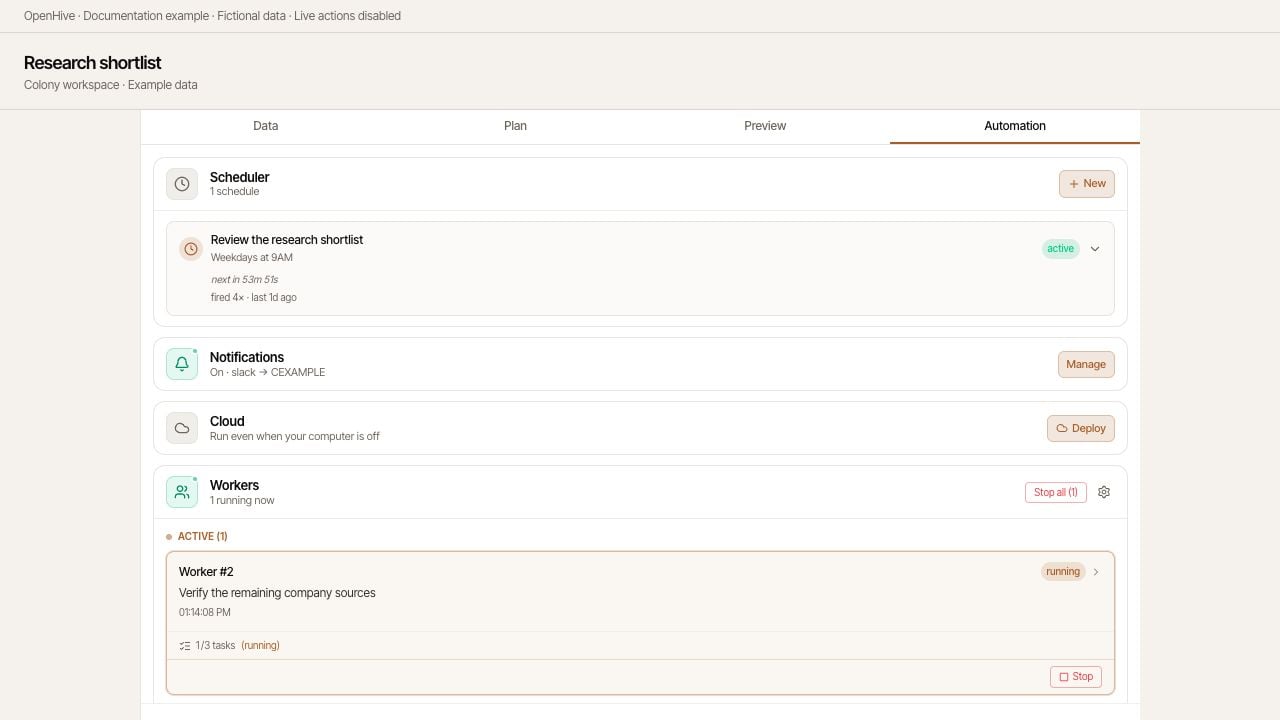Click the 01:14:08 PM timestamp
This screenshot has width=1280, height=720.
click(205, 613)
